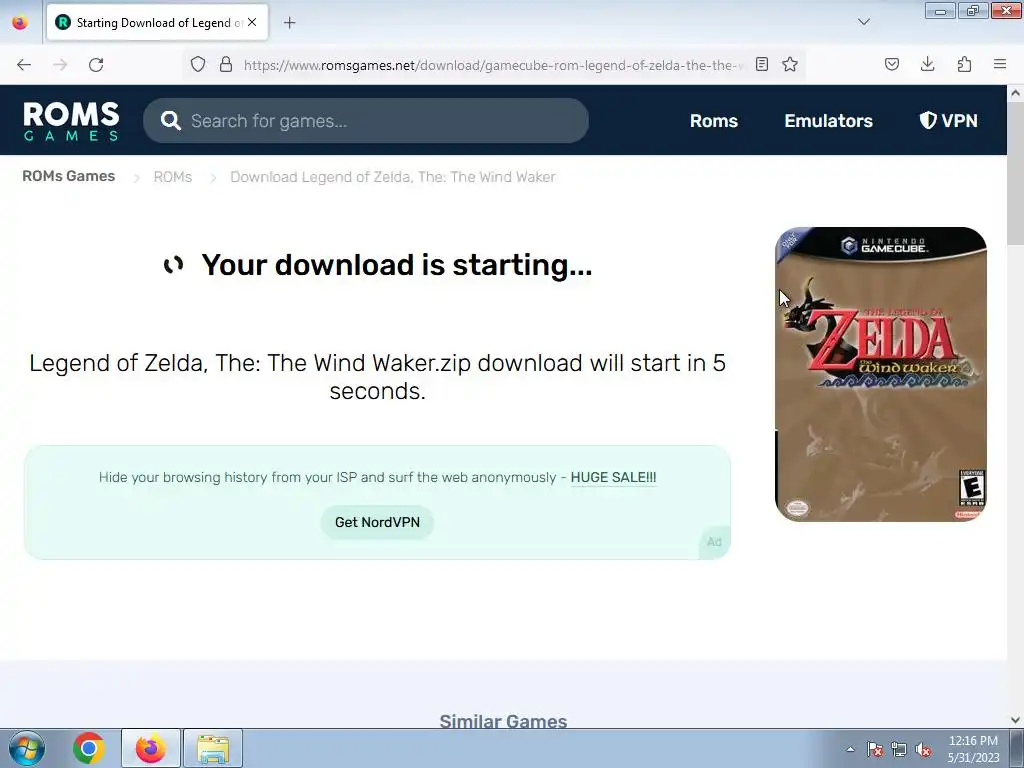Viewport: 1024px width, 768px height.
Task: Bookmark this page with the star icon
Action: coord(790,65)
